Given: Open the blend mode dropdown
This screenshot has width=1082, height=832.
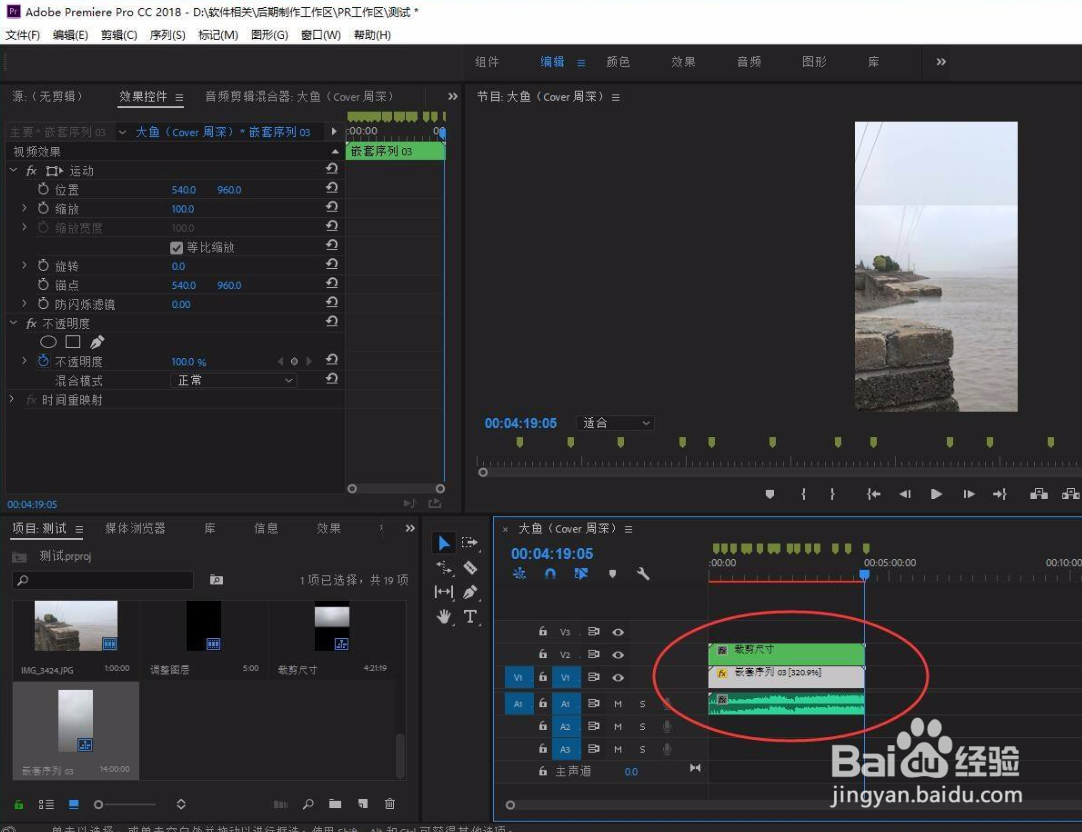Looking at the screenshot, I should (234, 380).
